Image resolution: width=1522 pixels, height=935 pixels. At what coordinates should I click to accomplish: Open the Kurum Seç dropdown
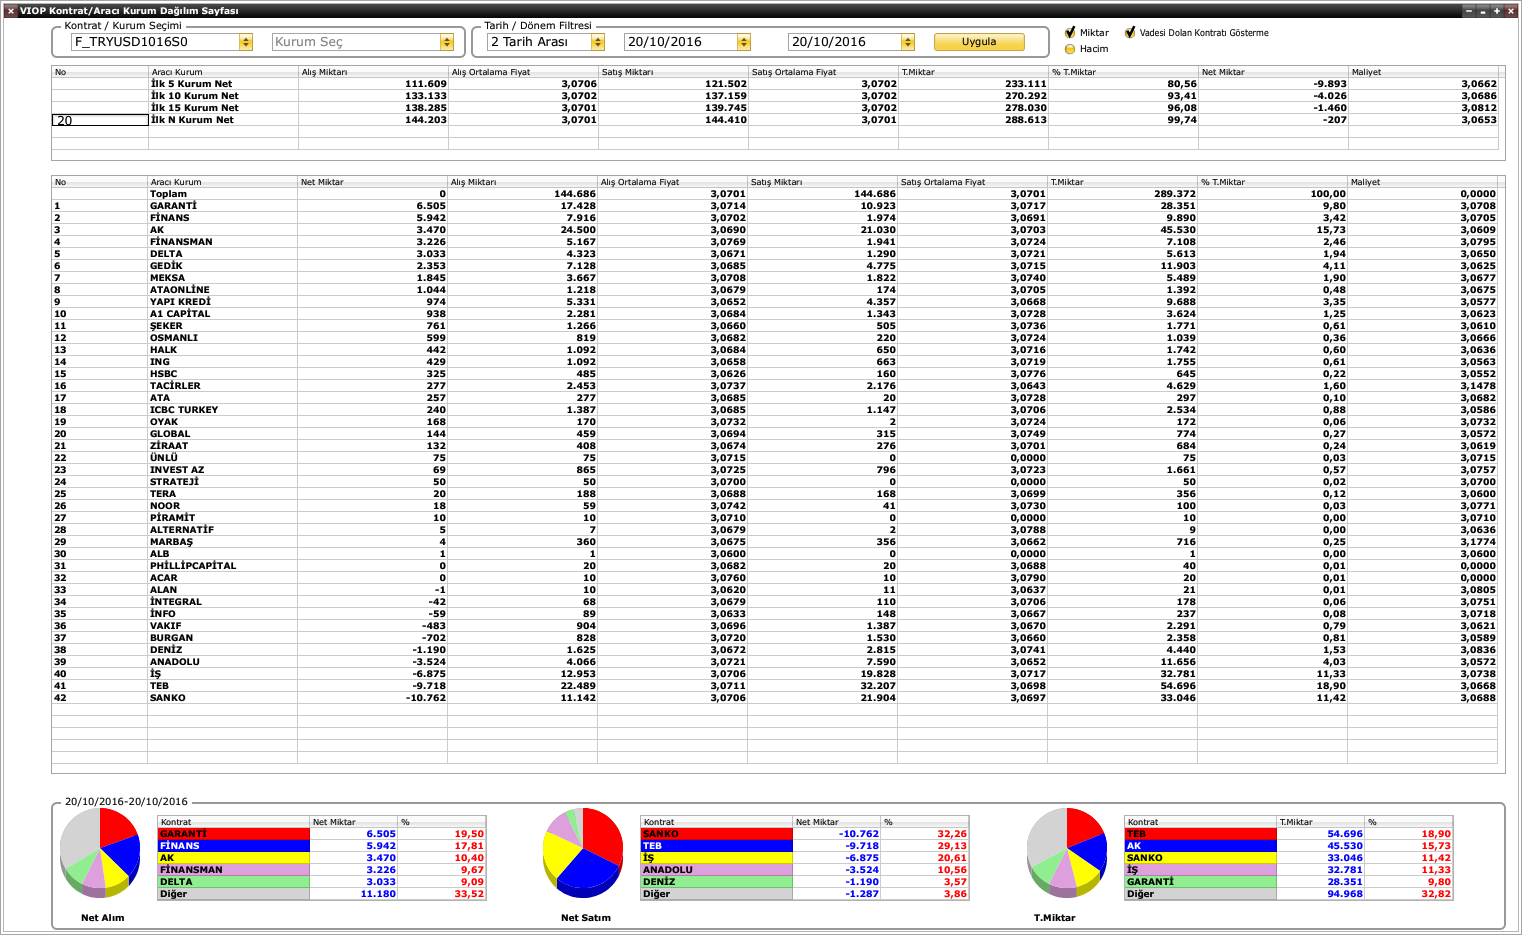[447, 42]
